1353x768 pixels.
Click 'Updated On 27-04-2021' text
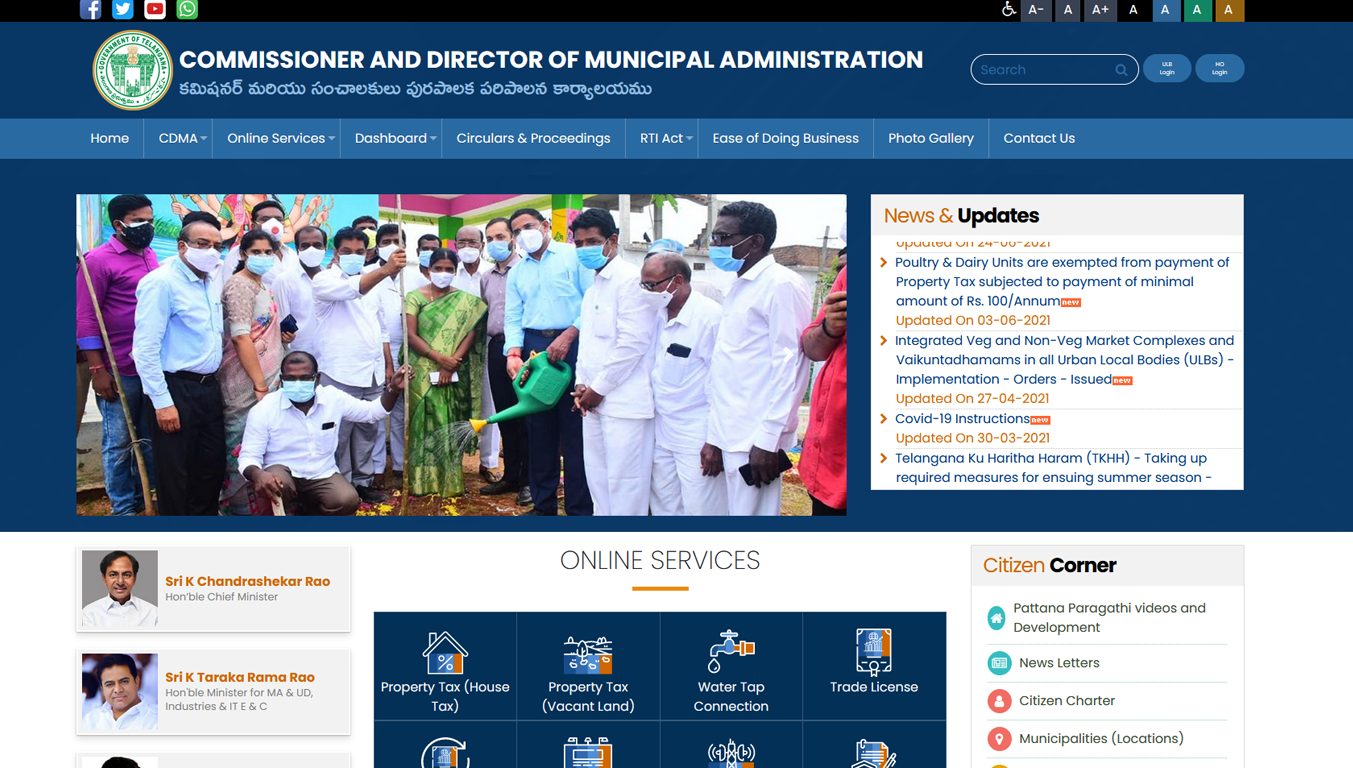pyautogui.click(x=972, y=399)
